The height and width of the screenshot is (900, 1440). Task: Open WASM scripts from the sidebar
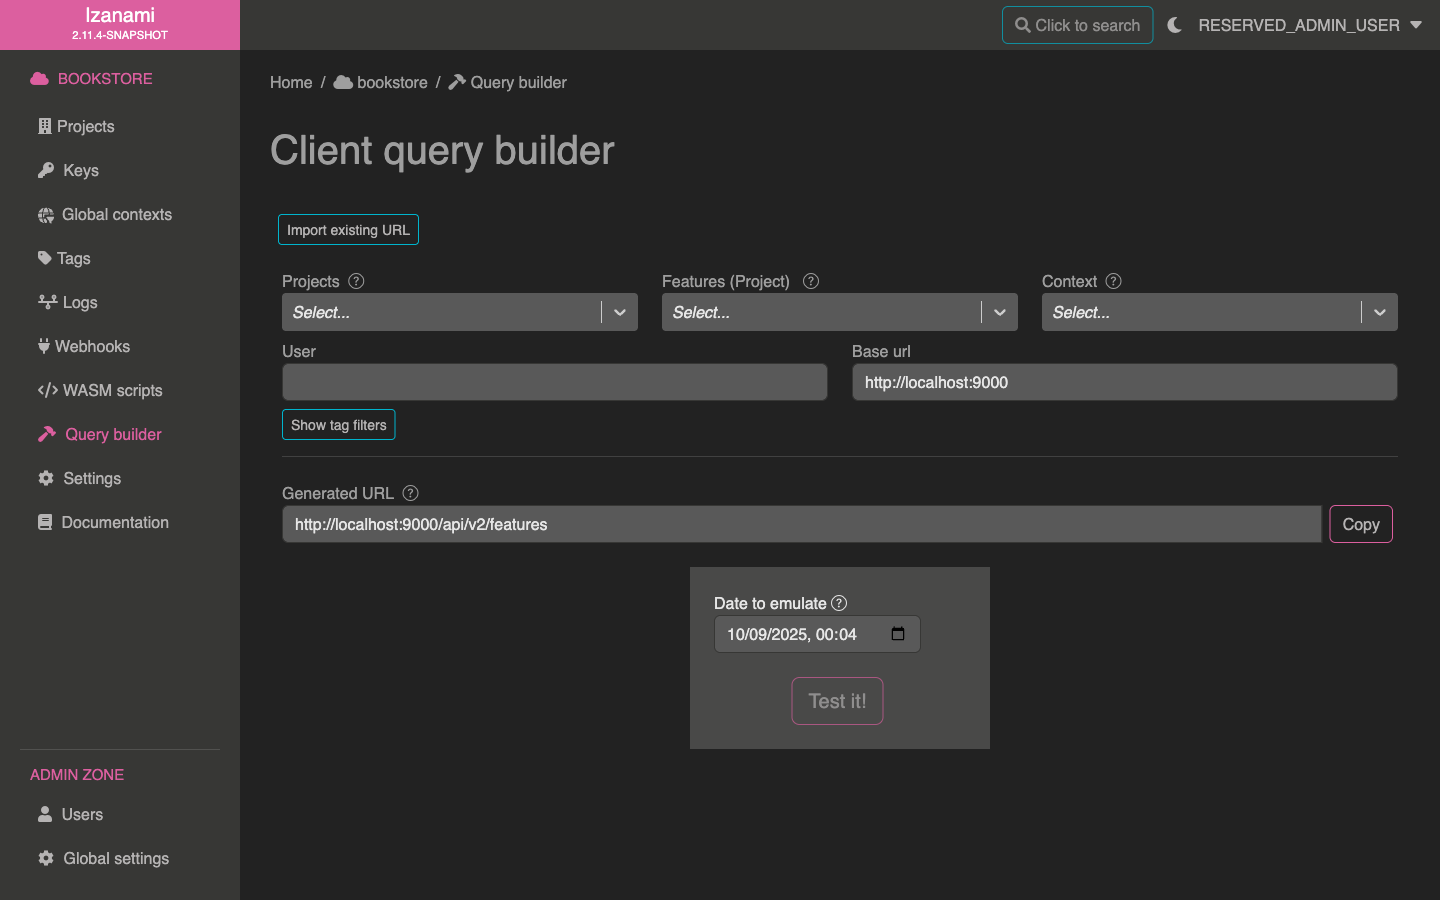coord(112,390)
